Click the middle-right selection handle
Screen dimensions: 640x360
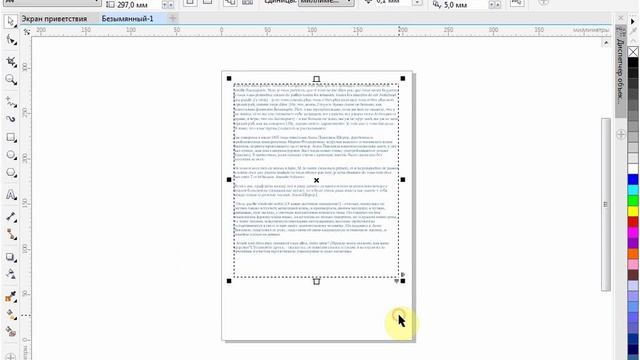coord(403,180)
